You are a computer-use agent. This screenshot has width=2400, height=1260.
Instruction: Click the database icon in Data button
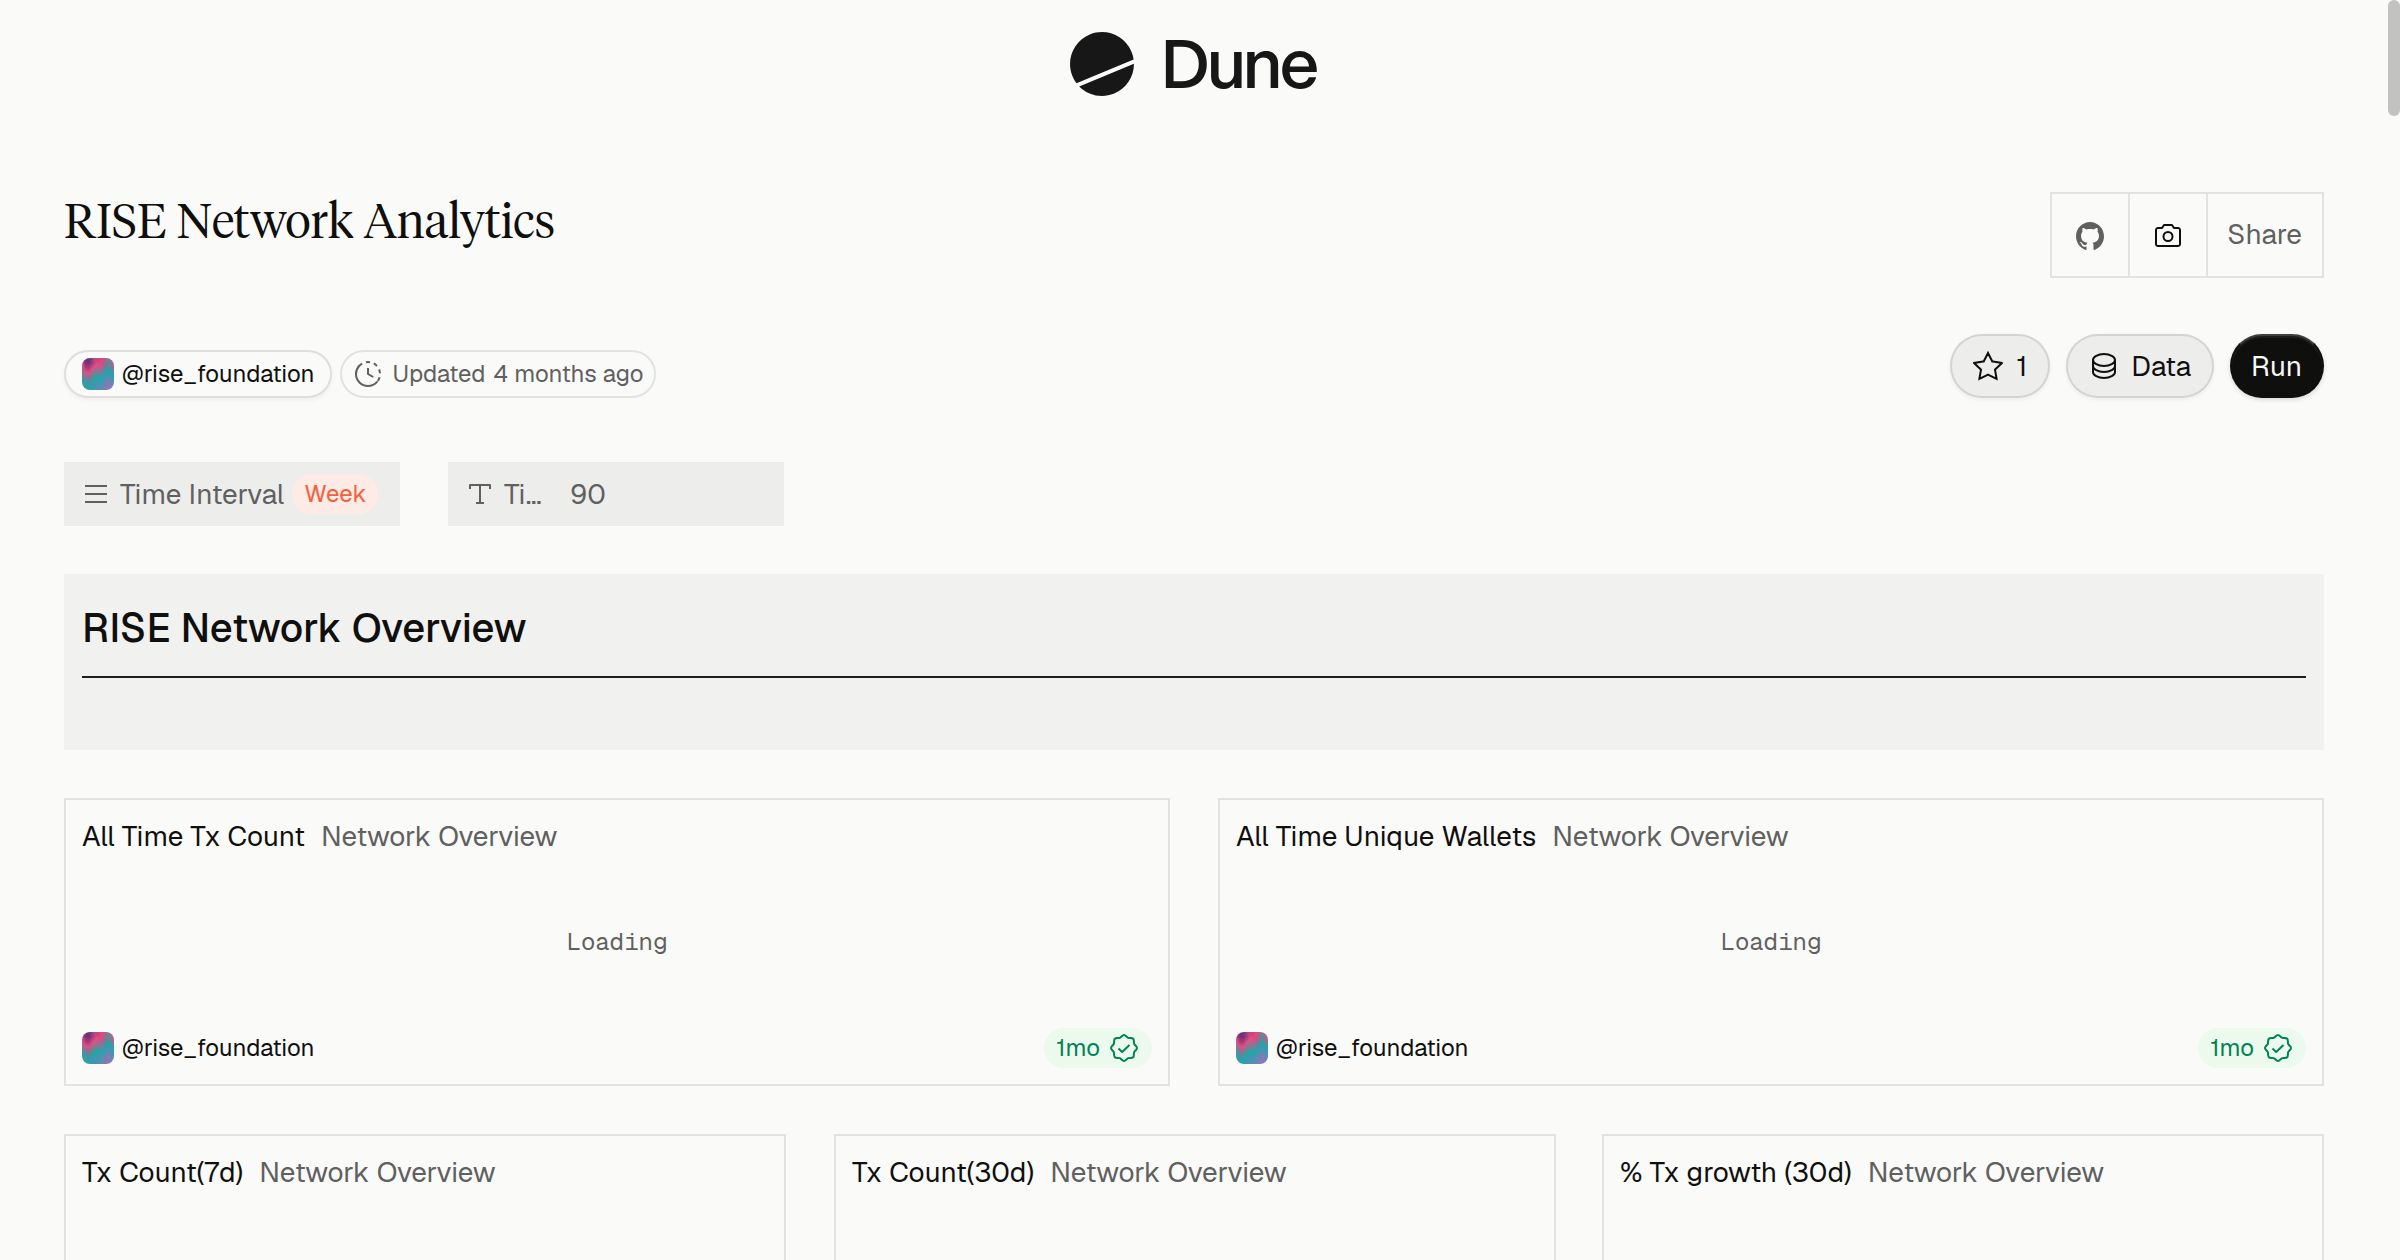[2104, 366]
